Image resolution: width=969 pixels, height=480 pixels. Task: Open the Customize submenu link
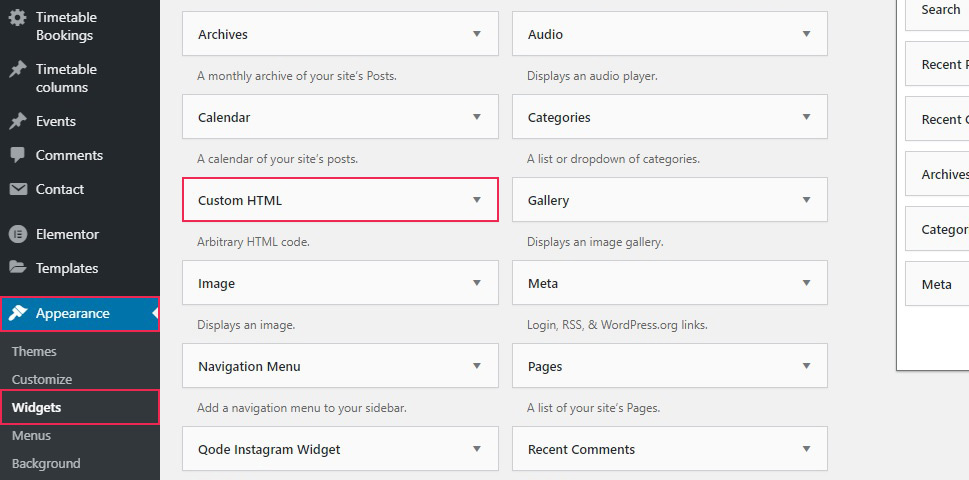click(42, 379)
